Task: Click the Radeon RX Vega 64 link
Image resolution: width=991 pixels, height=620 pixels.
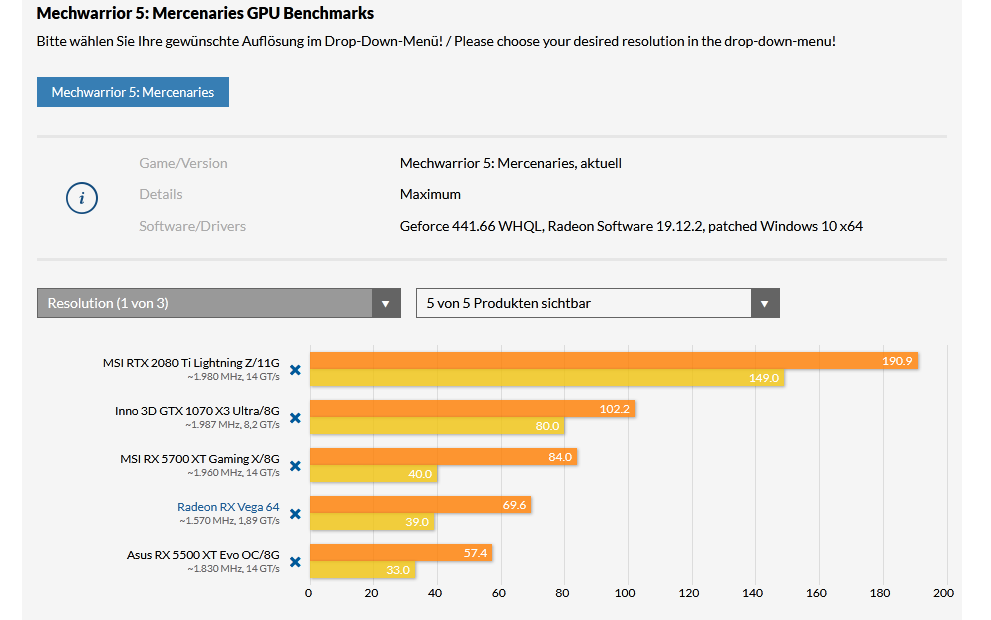Action: 228,507
